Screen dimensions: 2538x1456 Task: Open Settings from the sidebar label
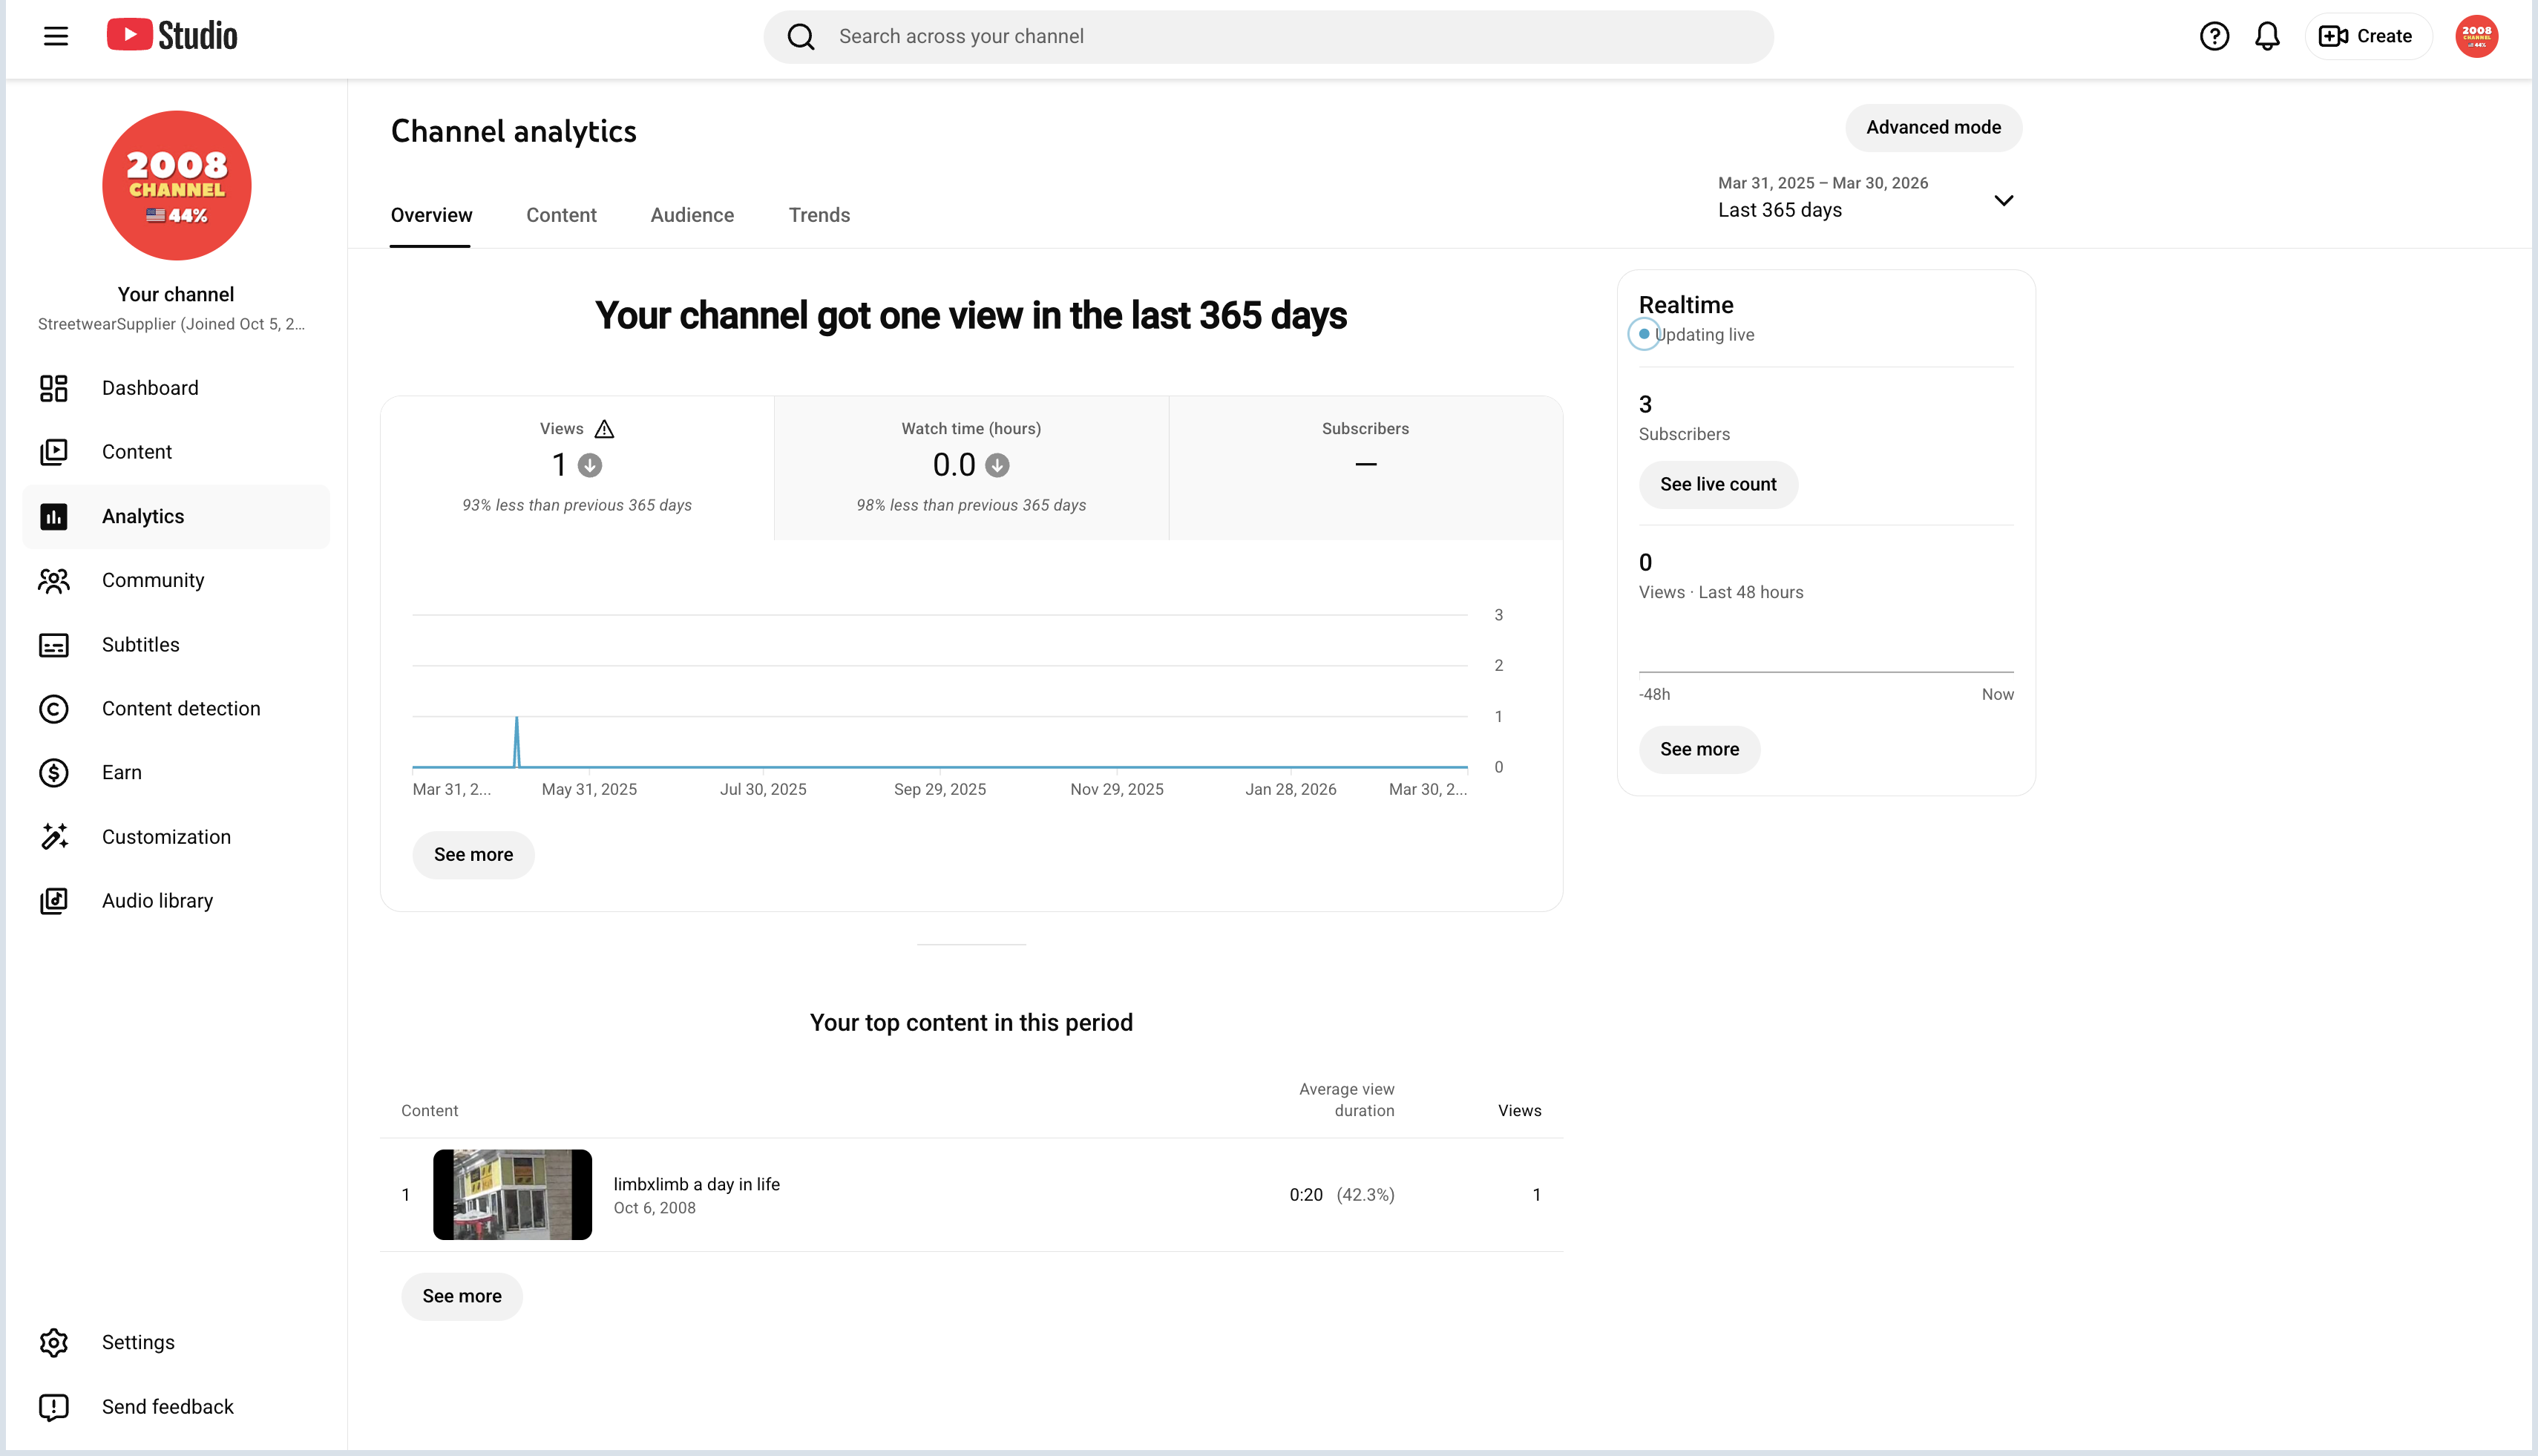pos(138,1343)
